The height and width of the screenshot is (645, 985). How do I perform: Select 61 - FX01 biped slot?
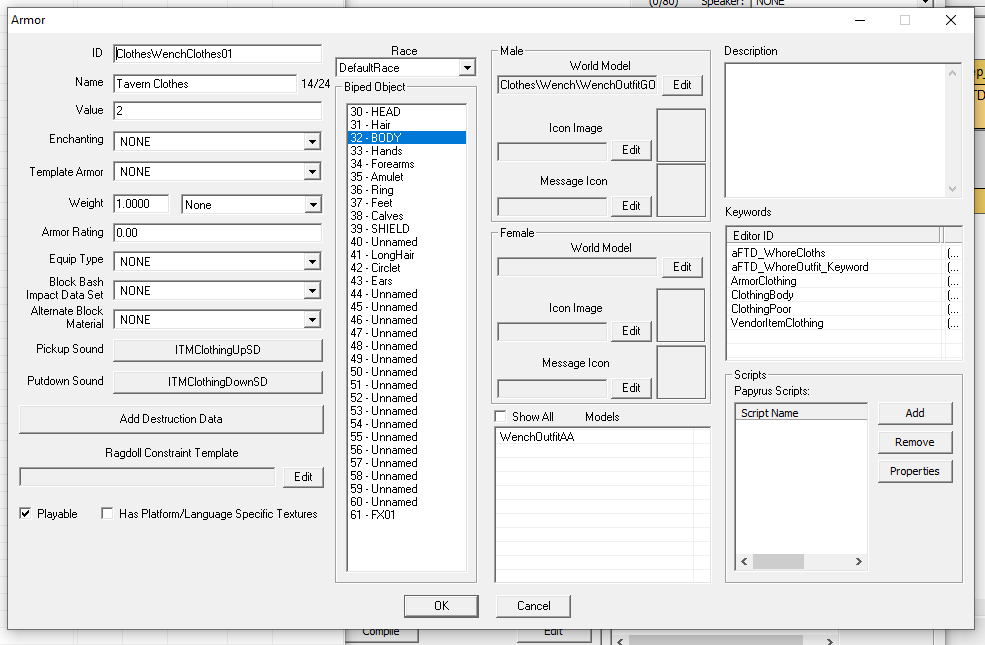(x=406, y=515)
